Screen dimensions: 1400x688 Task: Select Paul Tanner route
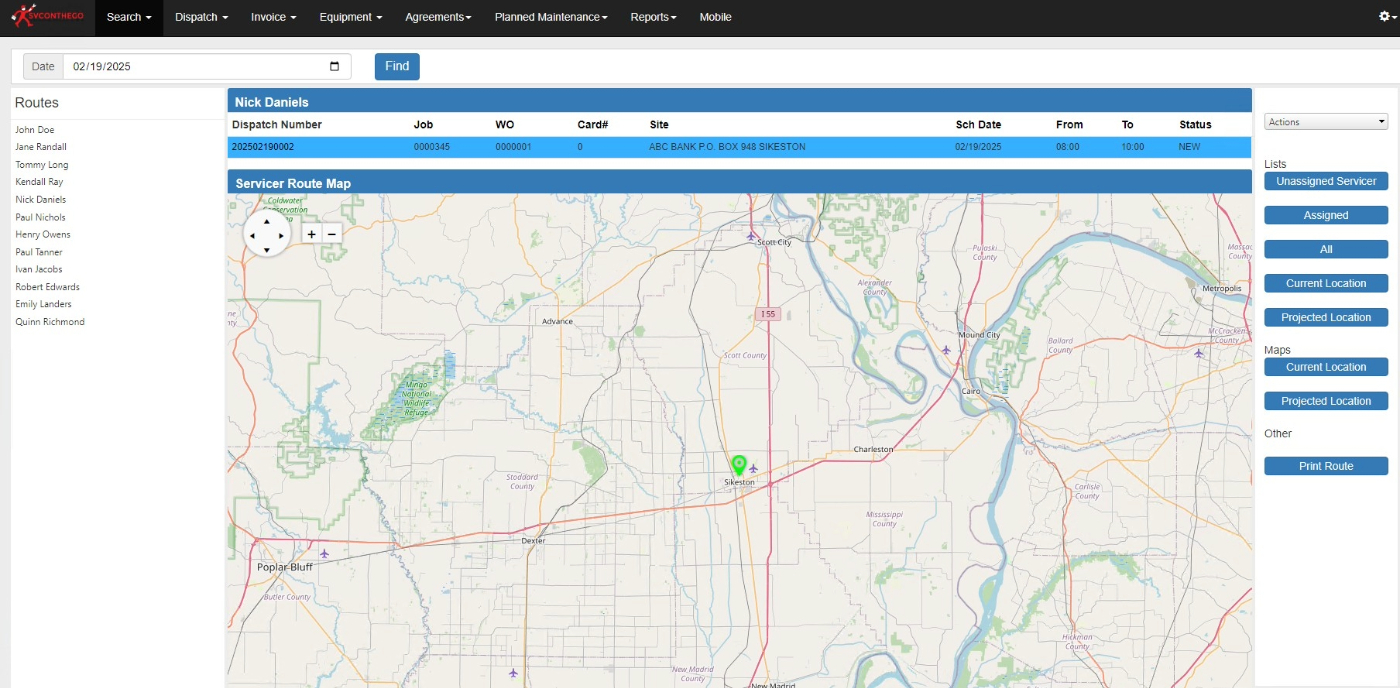click(x=39, y=252)
